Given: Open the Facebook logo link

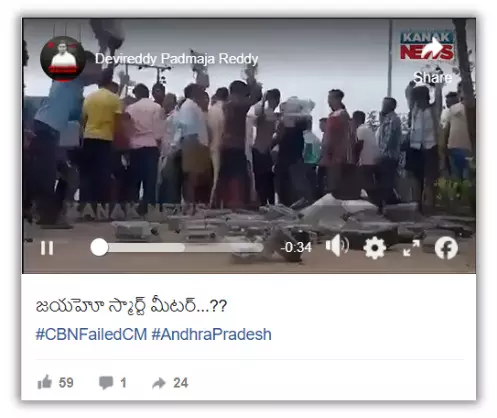Looking at the screenshot, I should coord(446,248).
